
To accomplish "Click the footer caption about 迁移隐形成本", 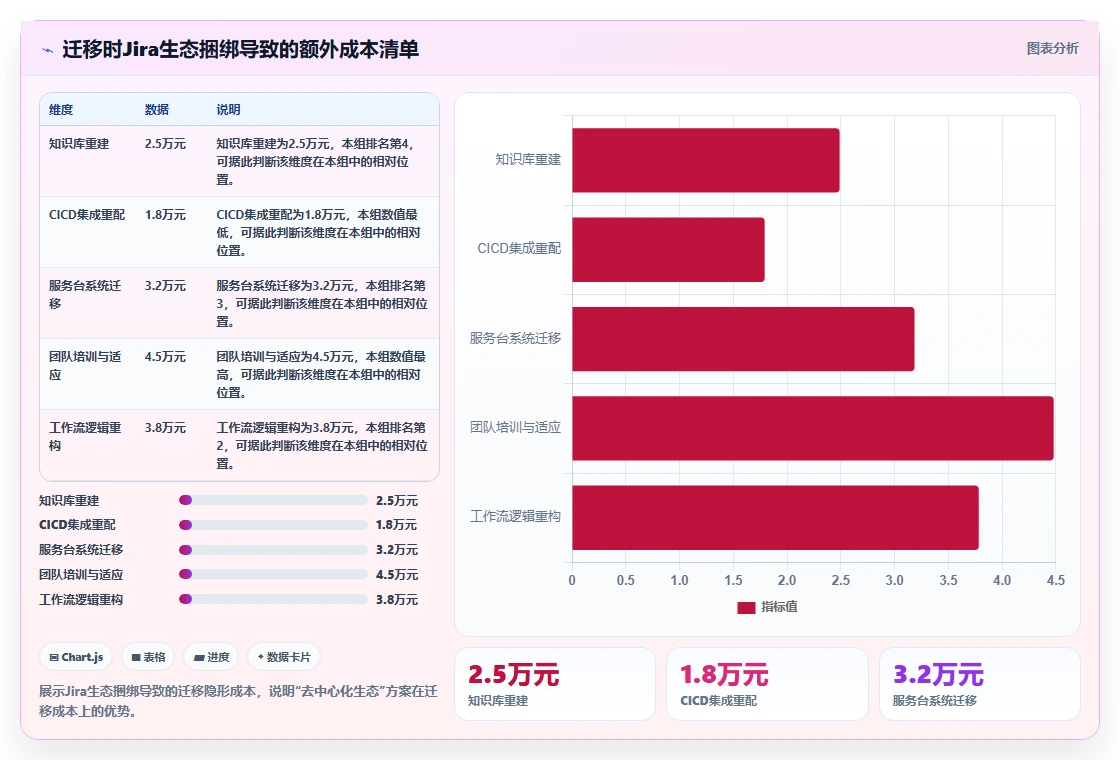I will (x=238, y=701).
